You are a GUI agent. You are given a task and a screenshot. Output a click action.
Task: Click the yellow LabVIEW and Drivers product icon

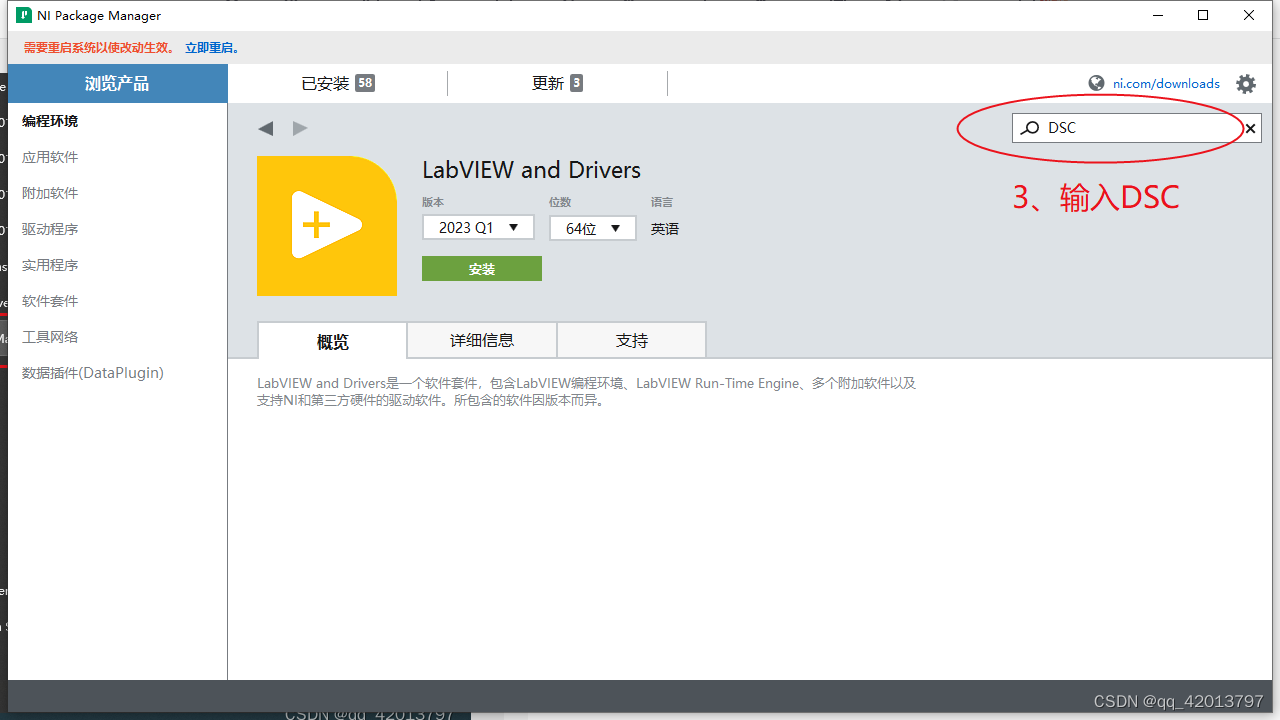(328, 226)
